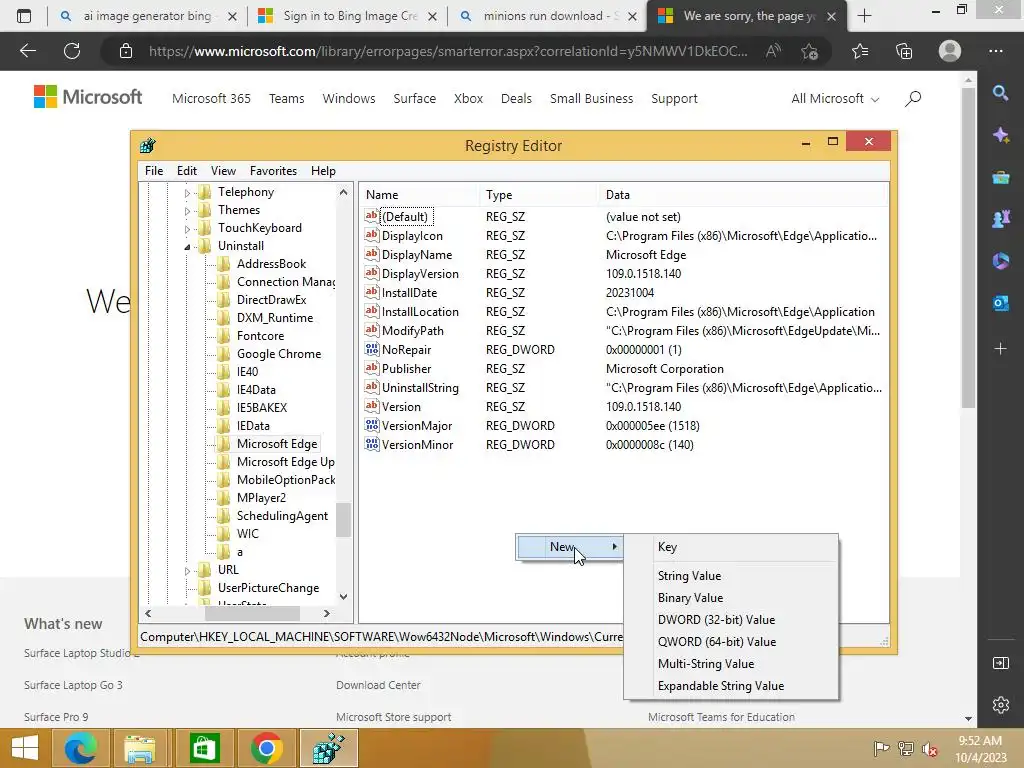Click the Action Center flag tray icon
1024x768 pixels.
coord(881,748)
